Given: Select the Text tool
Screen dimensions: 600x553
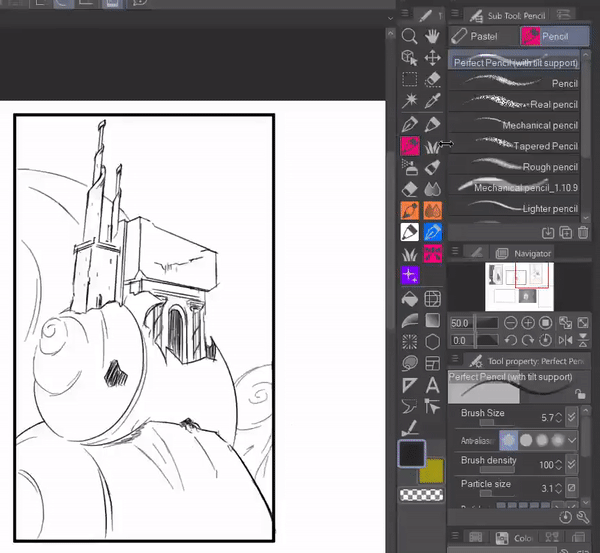Looking at the screenshot, I should [x=432, y=386].
